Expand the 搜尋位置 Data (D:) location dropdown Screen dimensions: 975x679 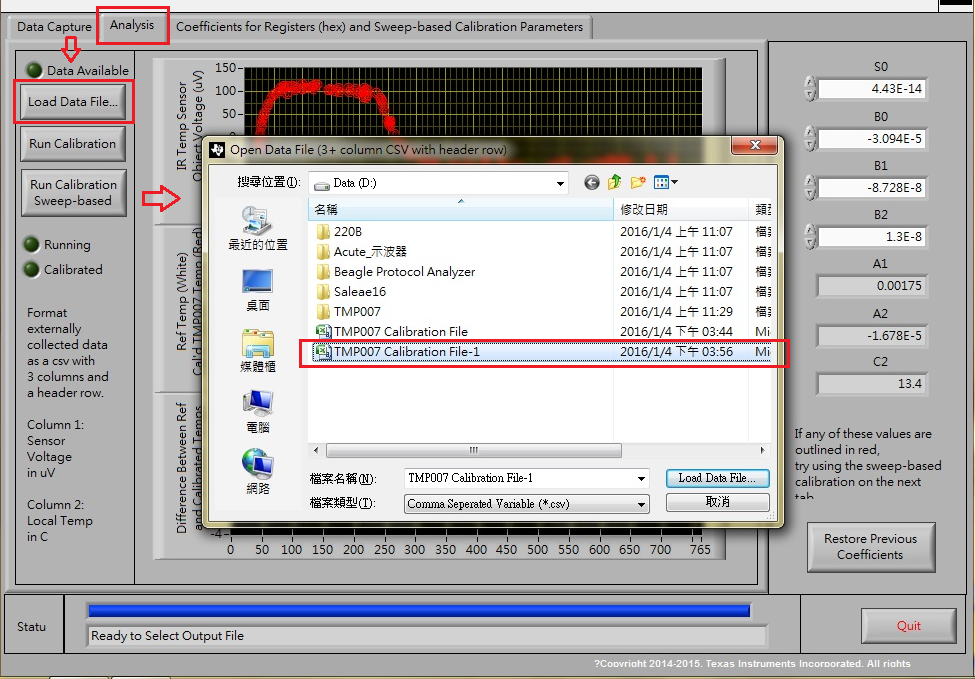click(560, 183)
